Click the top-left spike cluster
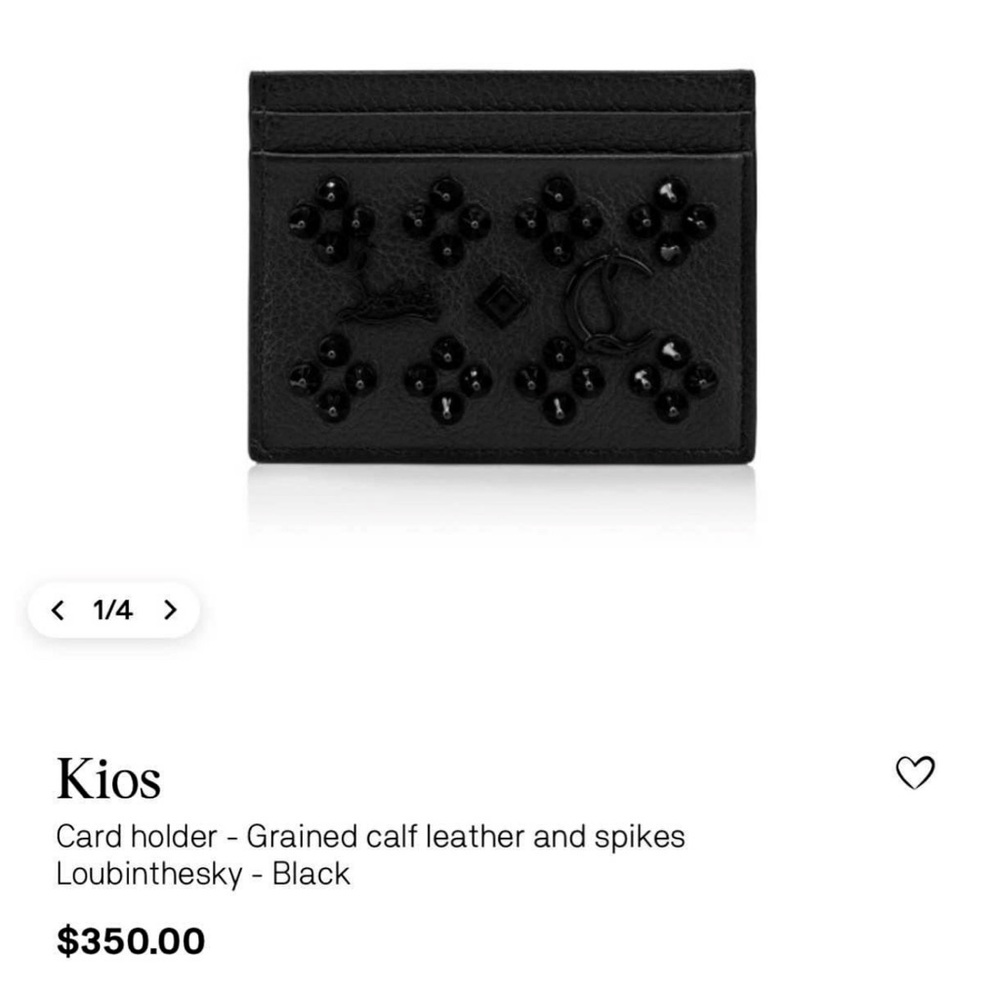Viewport: 1000px width, 1000px height. 328,218
